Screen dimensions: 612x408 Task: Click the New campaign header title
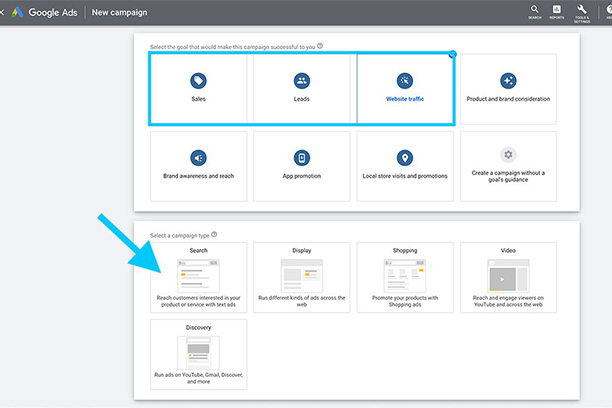[x=119, y=12]
